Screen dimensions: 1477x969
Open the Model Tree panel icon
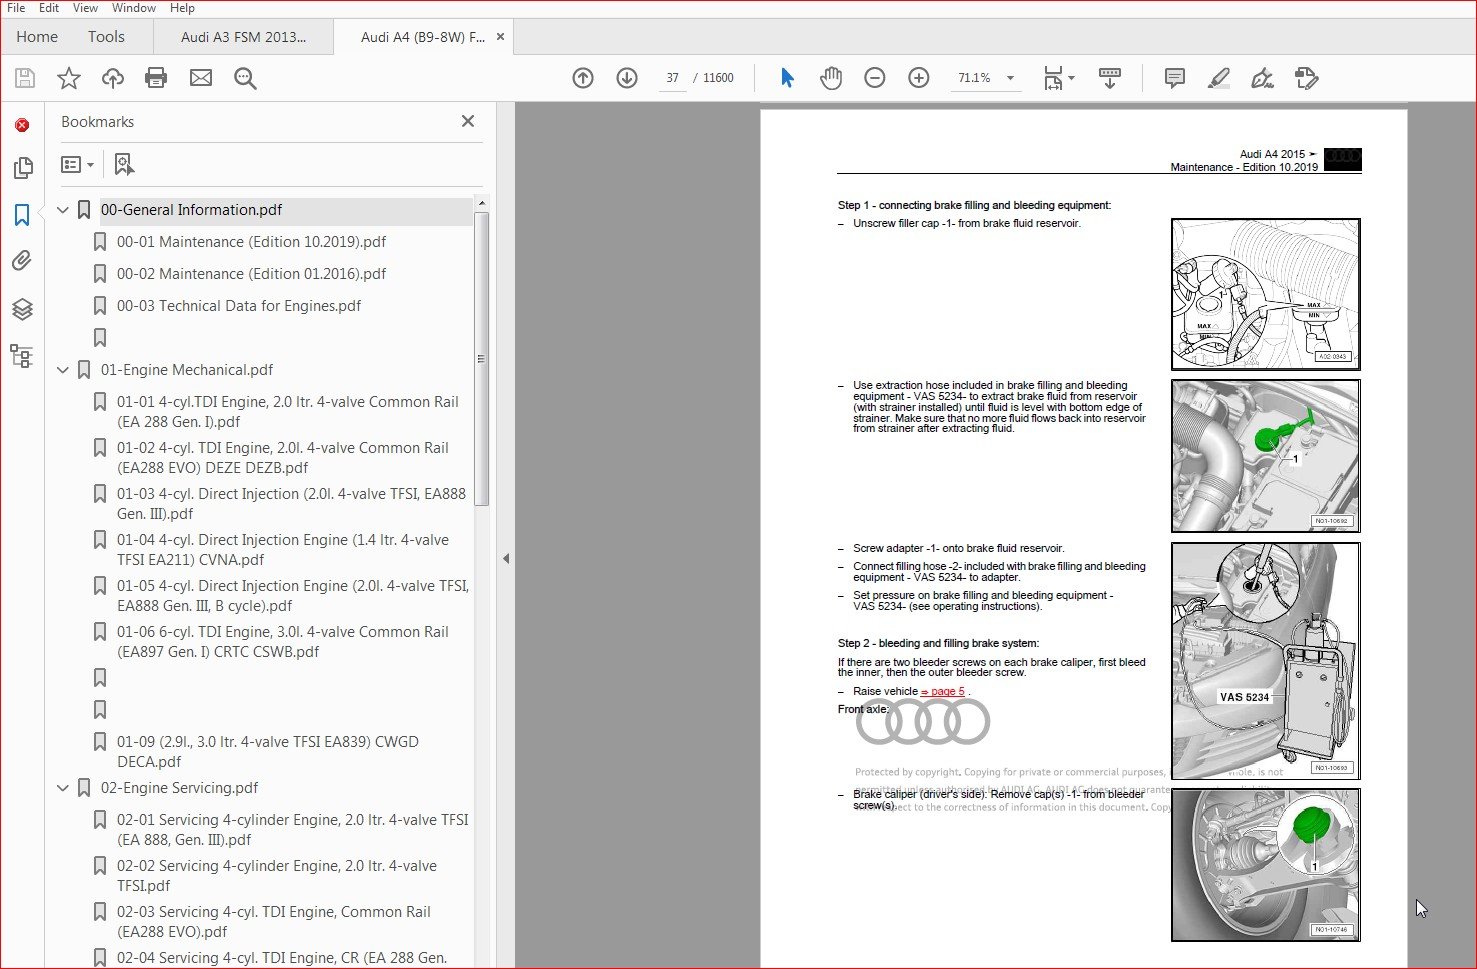(x=22, y=356)
